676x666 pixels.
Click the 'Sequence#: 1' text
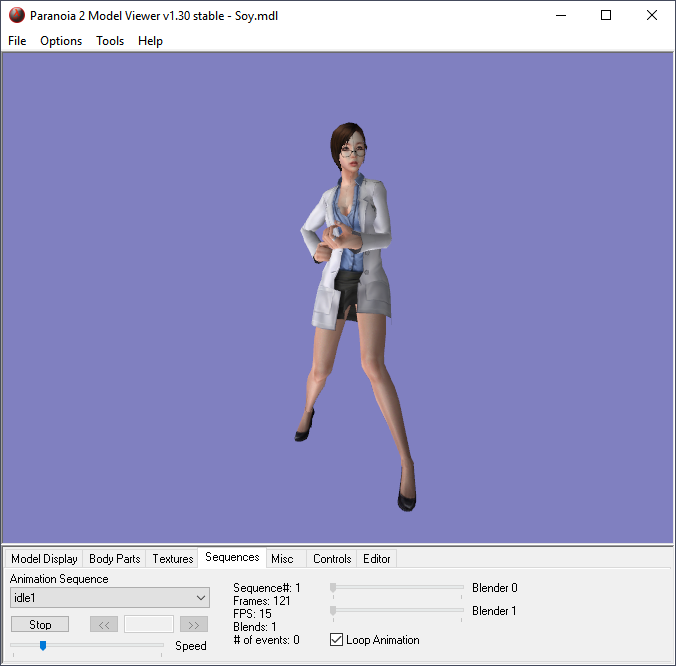266,588
